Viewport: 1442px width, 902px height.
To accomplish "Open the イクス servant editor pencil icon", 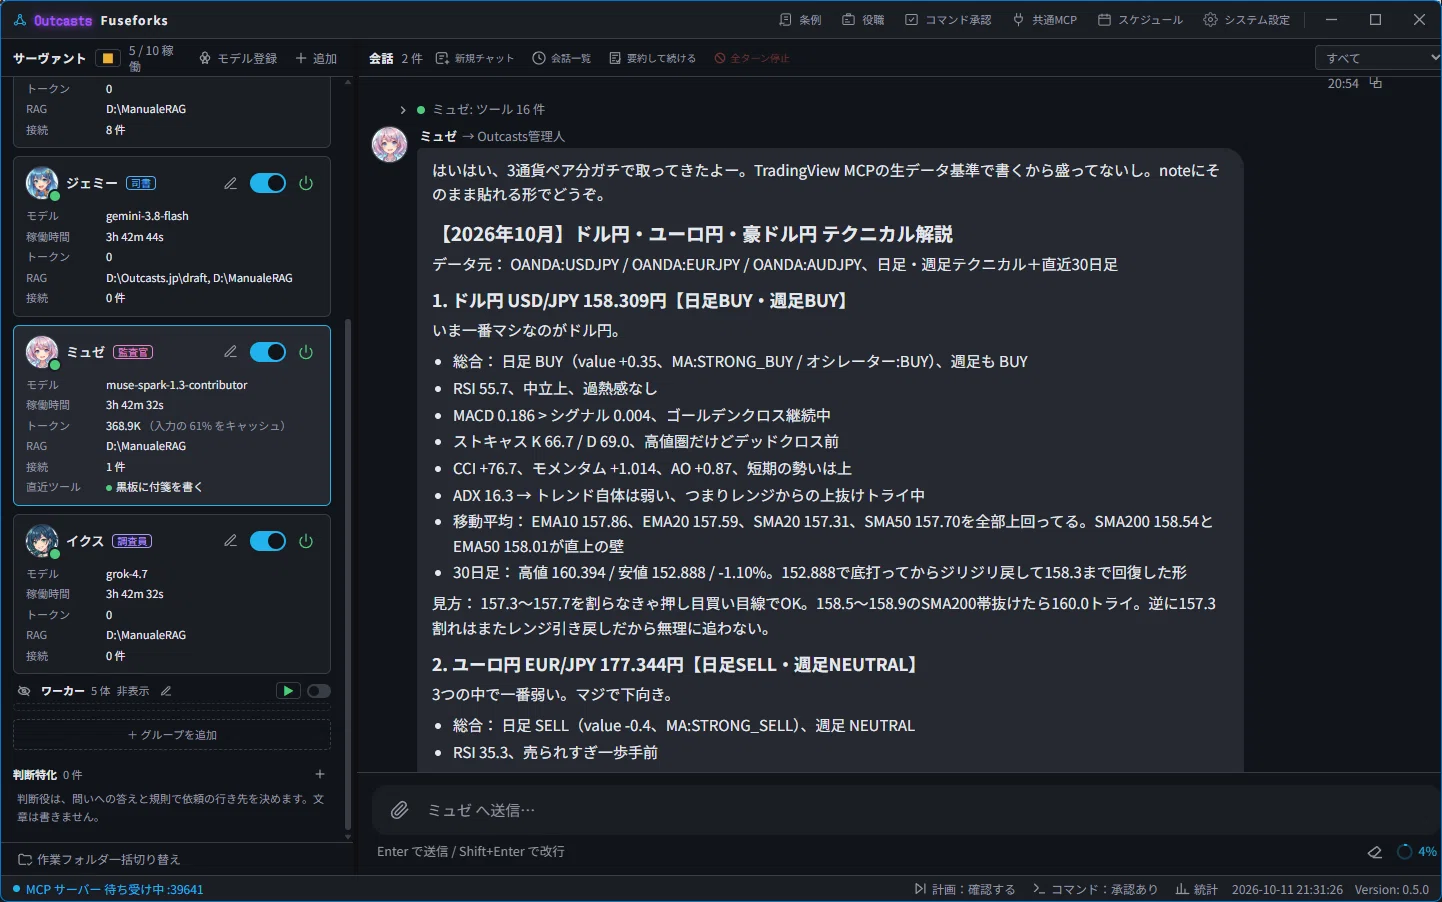I will [231, 541].
